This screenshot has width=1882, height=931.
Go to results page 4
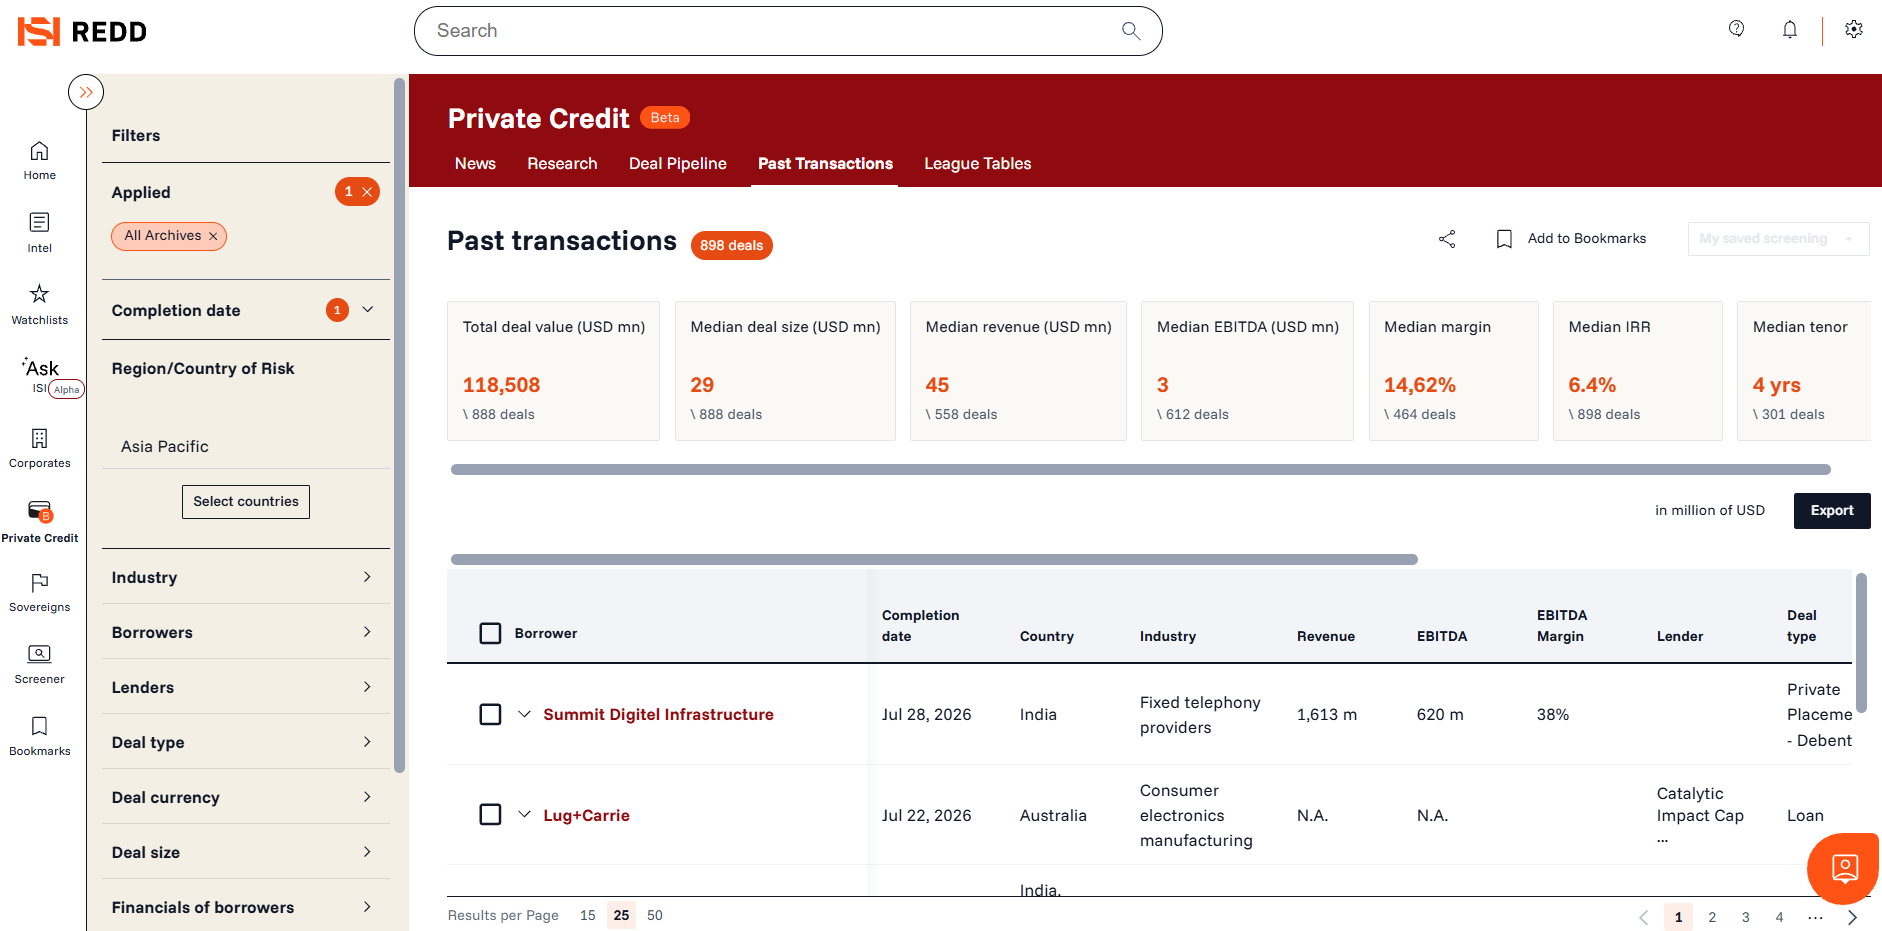tap(1779, 917)
